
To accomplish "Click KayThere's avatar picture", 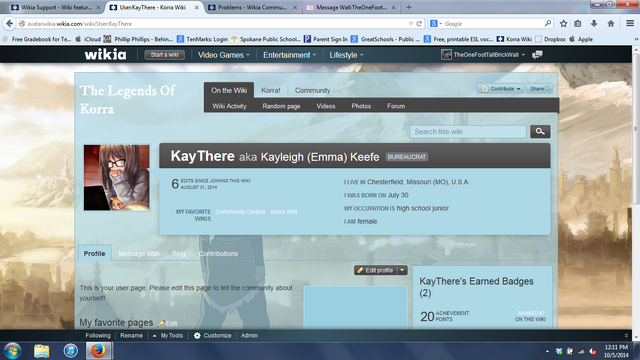I will 117,178.
